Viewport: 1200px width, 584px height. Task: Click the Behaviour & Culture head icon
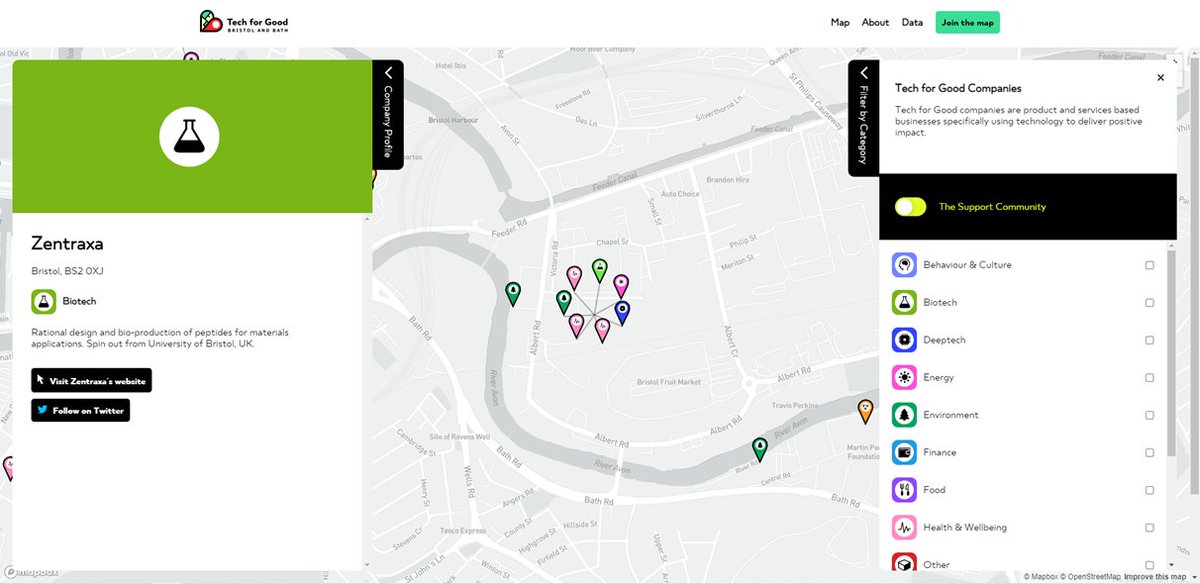903,264
